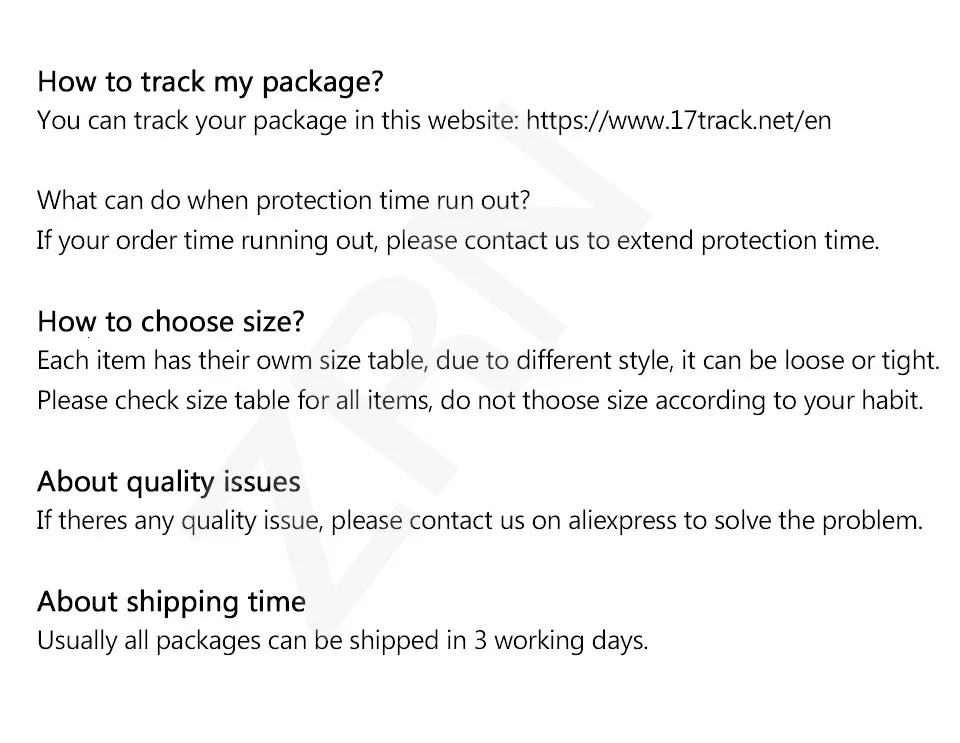The width and height of the screenshot is (960, 743).
Task: Select the 'About shipping time' heading
Action: [x=171, y=602]
